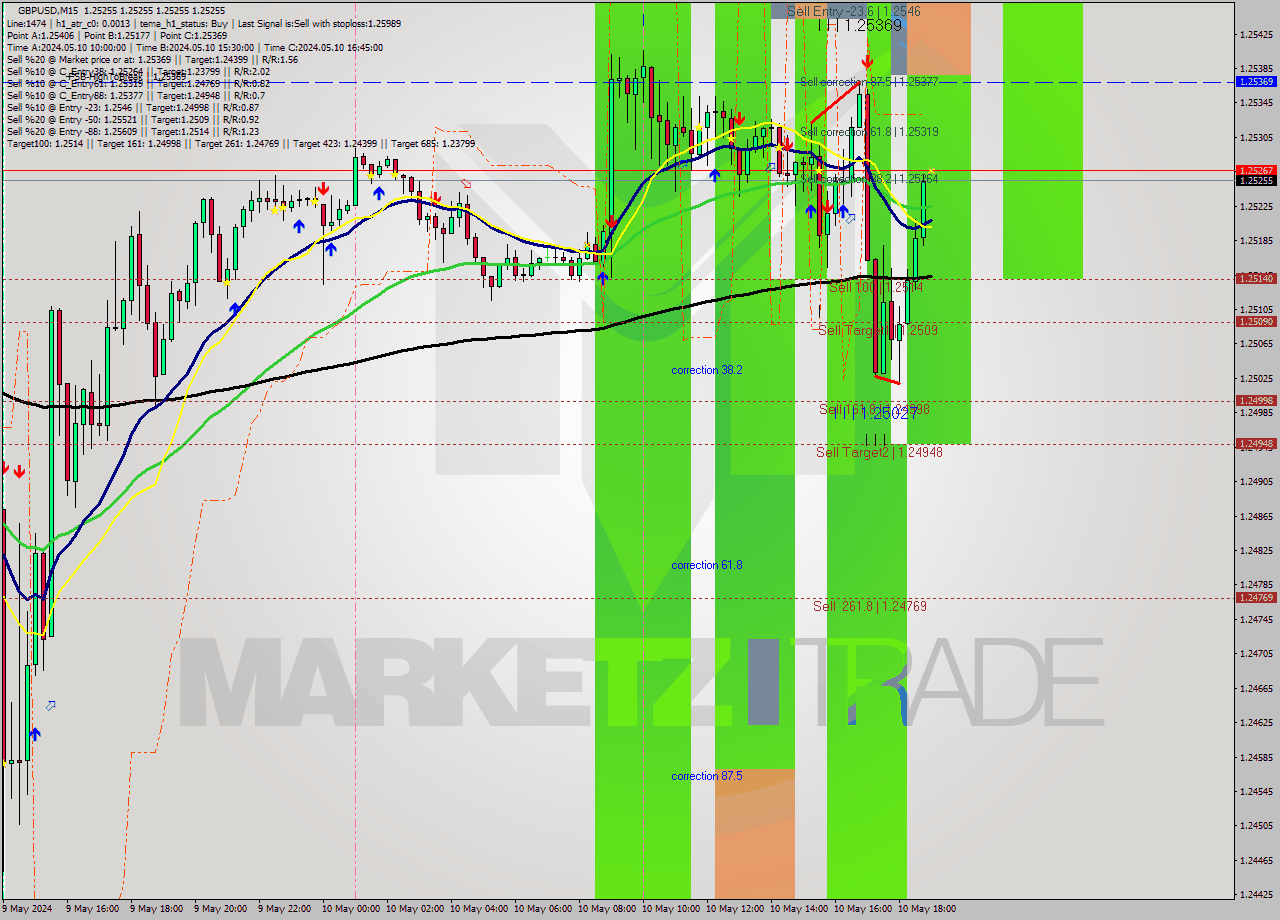1280x920 pixels.
Task: Click the '10 May 08:00' time axis label
Action: pos(605,909)
